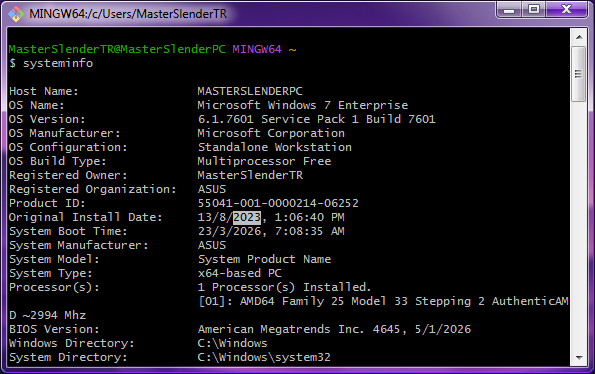Screen dimensions: 595x374
Task: Click 'Microsoft Corporation' value
Action: tap(271, 133)
